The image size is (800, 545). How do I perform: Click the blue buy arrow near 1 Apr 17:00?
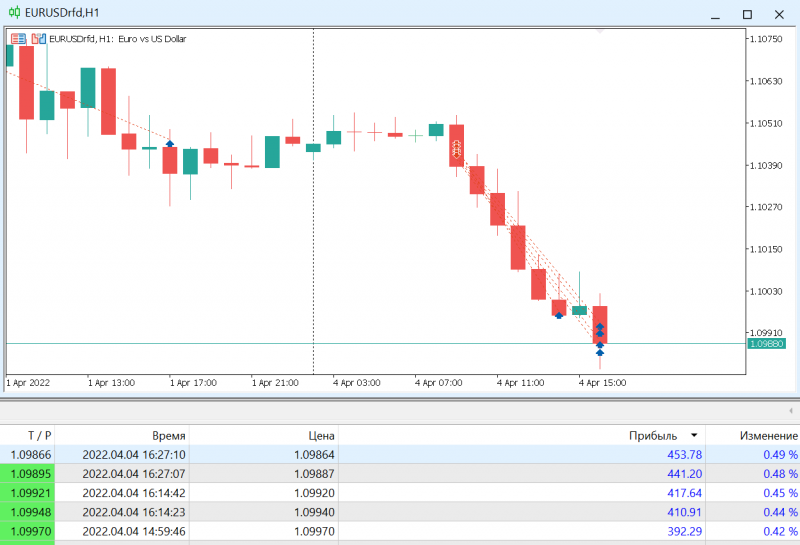click(170, 144)
